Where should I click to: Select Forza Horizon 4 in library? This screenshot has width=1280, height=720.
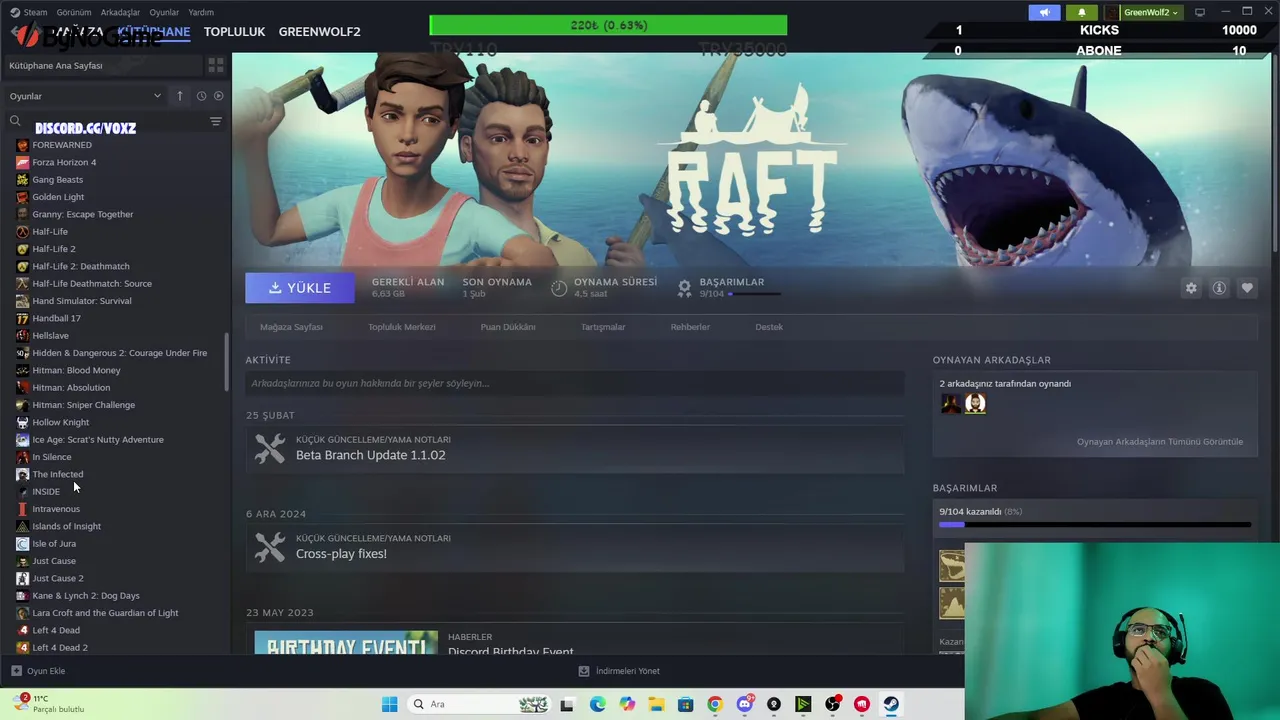[64, 162]
